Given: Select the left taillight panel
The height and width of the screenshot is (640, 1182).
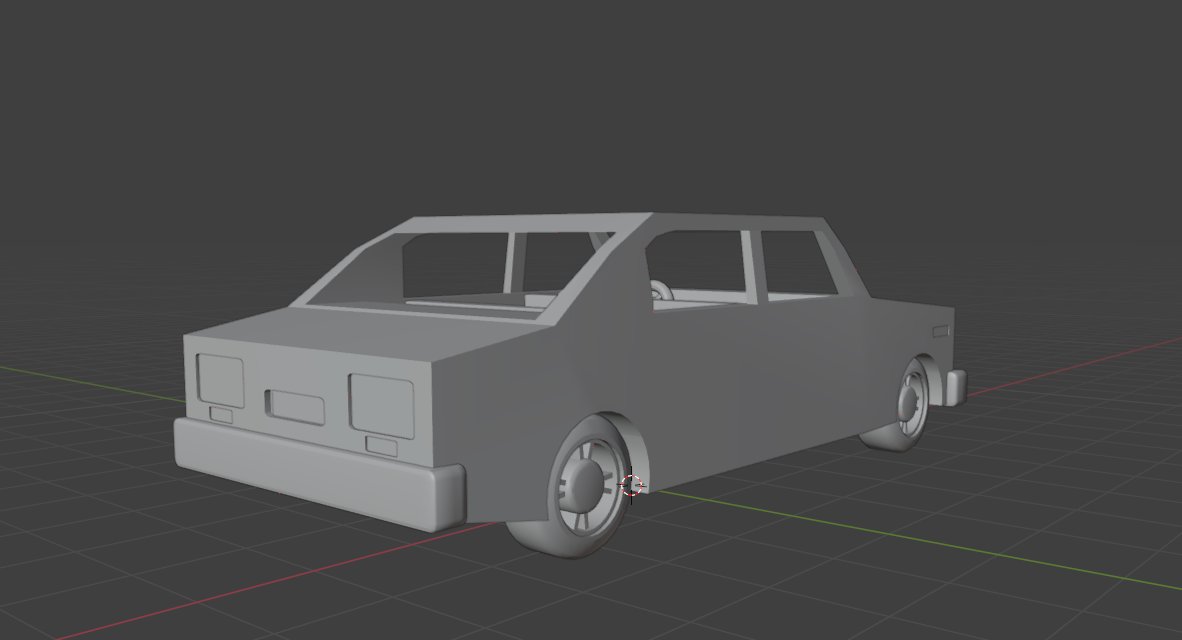Looking at the screenshot, I should pyautogui.click(x=220, y=381).
